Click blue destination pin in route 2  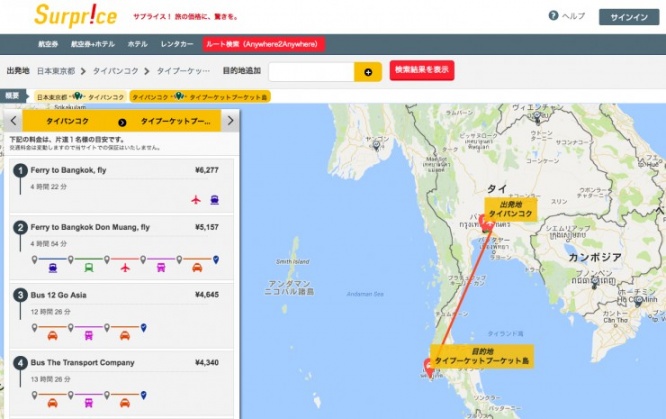click(216, 259)
